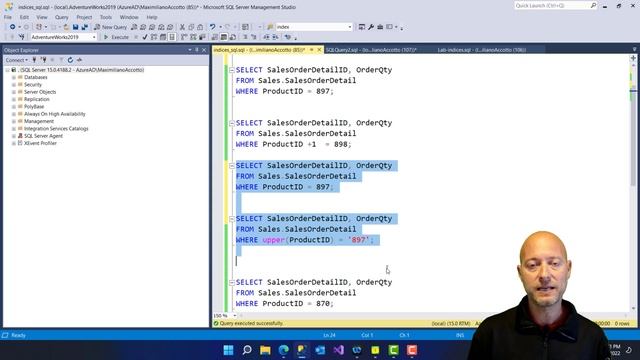Pin the Object Explorer panel
This screenshot has height=360, width=640.
pos(197,50)
